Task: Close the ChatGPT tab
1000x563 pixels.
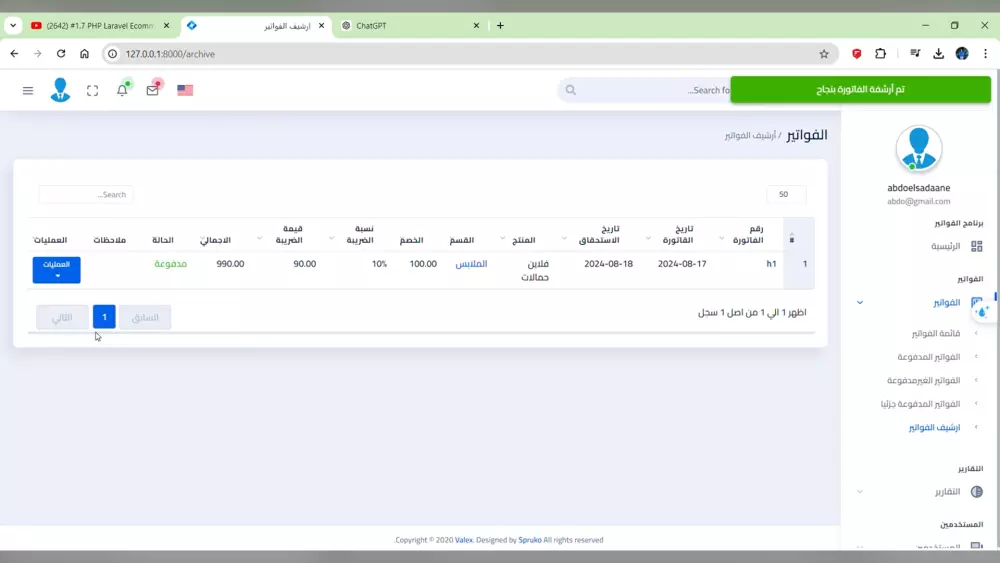Action: 476,26
